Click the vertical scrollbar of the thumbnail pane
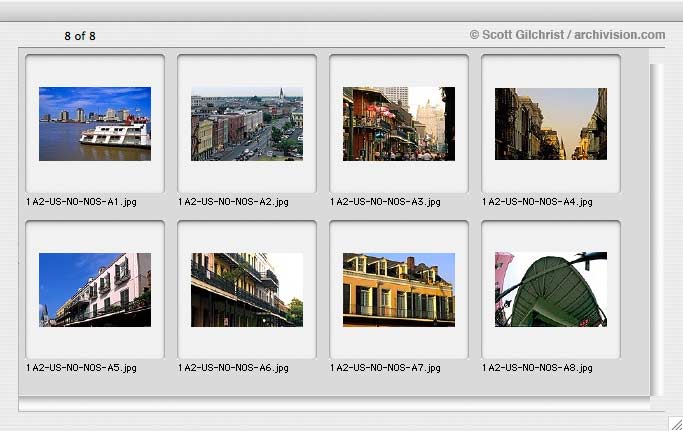Screen dimensions: 683x431 click(657, 230)
